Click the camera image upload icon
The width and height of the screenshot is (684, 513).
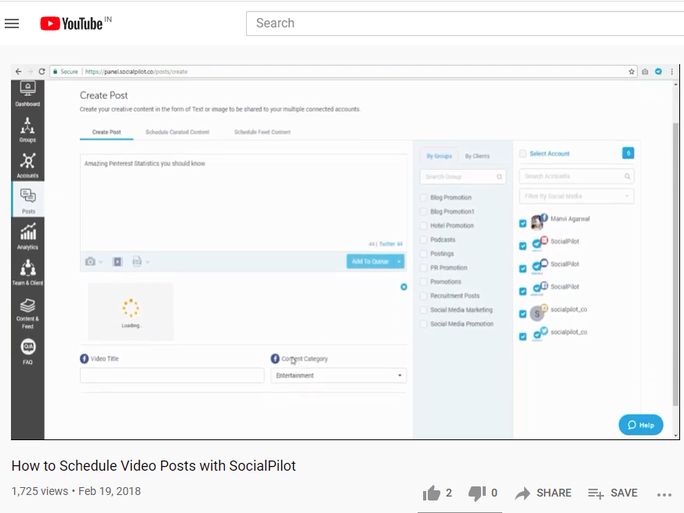[90, 261]
